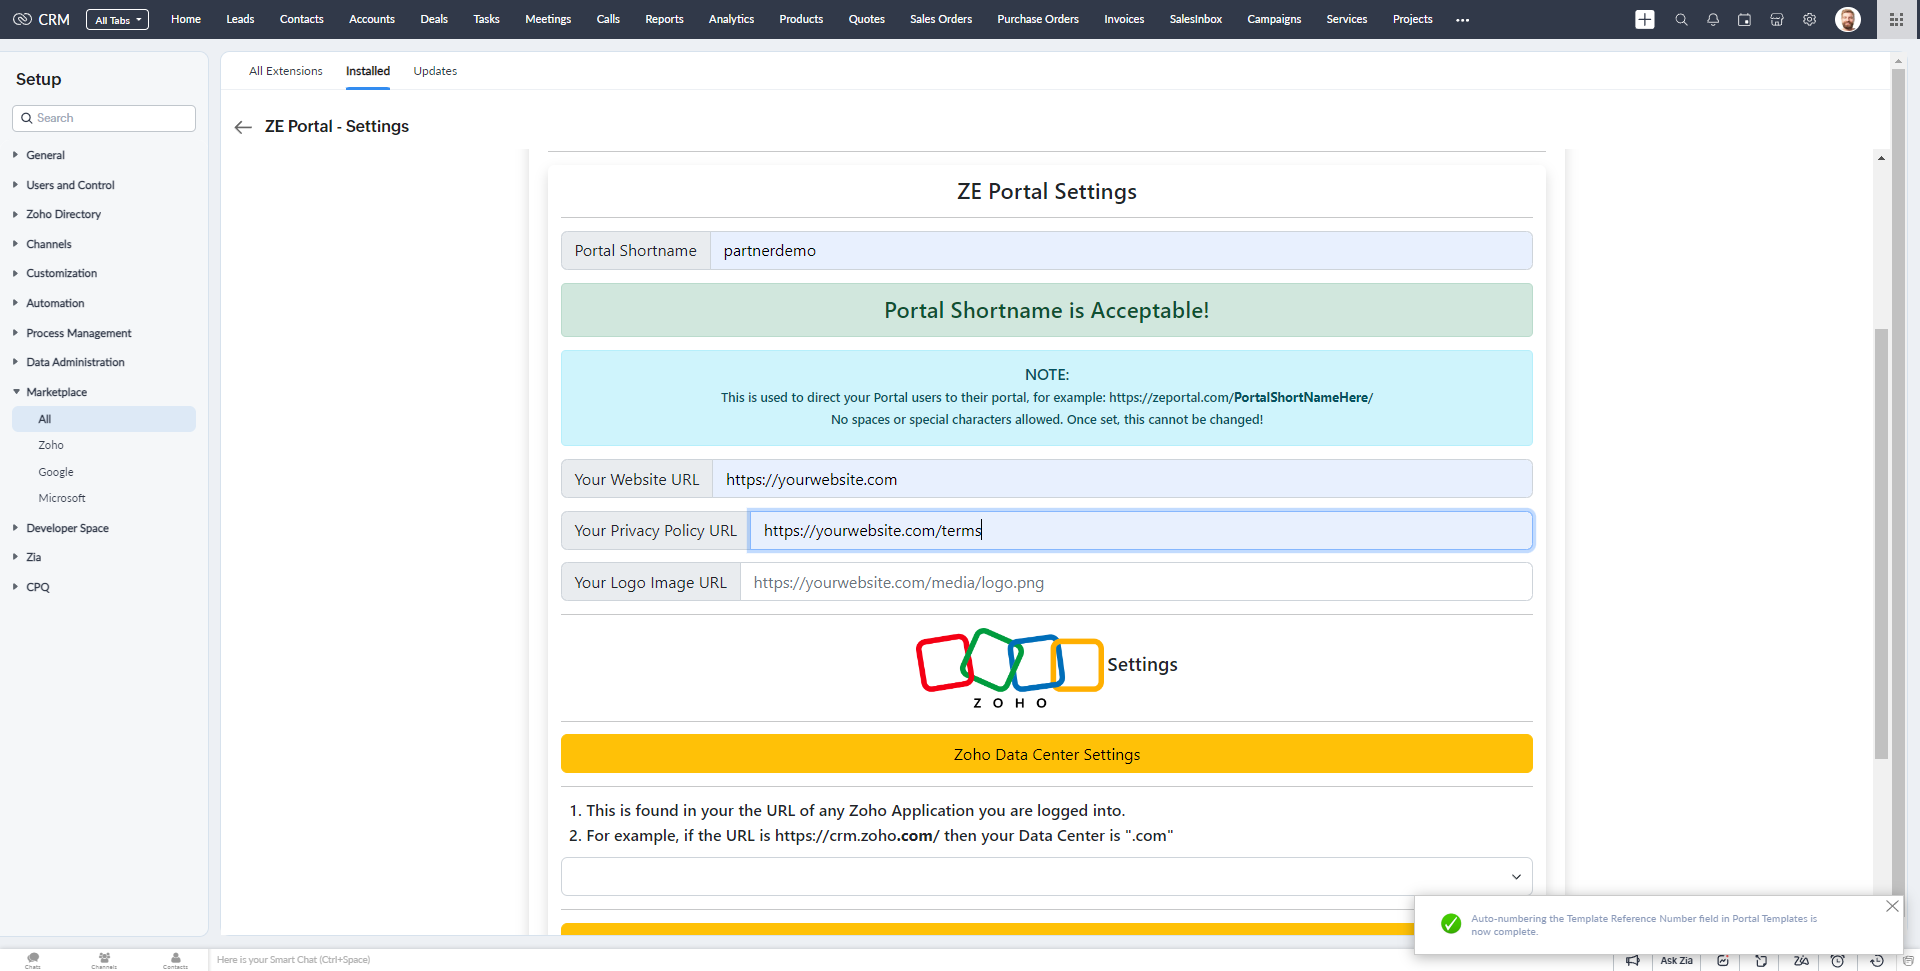Open the announcements megaphone icon in the bottom bar
Screen dimensions: 1920x971
tap(1632, 960)
